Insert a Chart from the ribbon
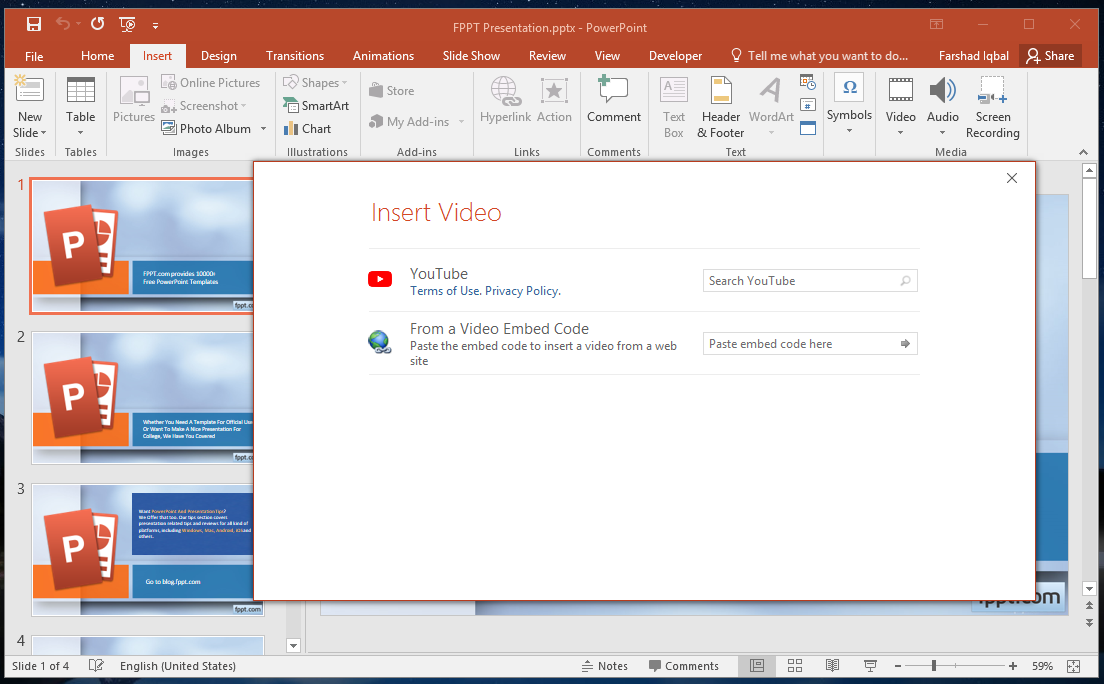 pos(307,129)
